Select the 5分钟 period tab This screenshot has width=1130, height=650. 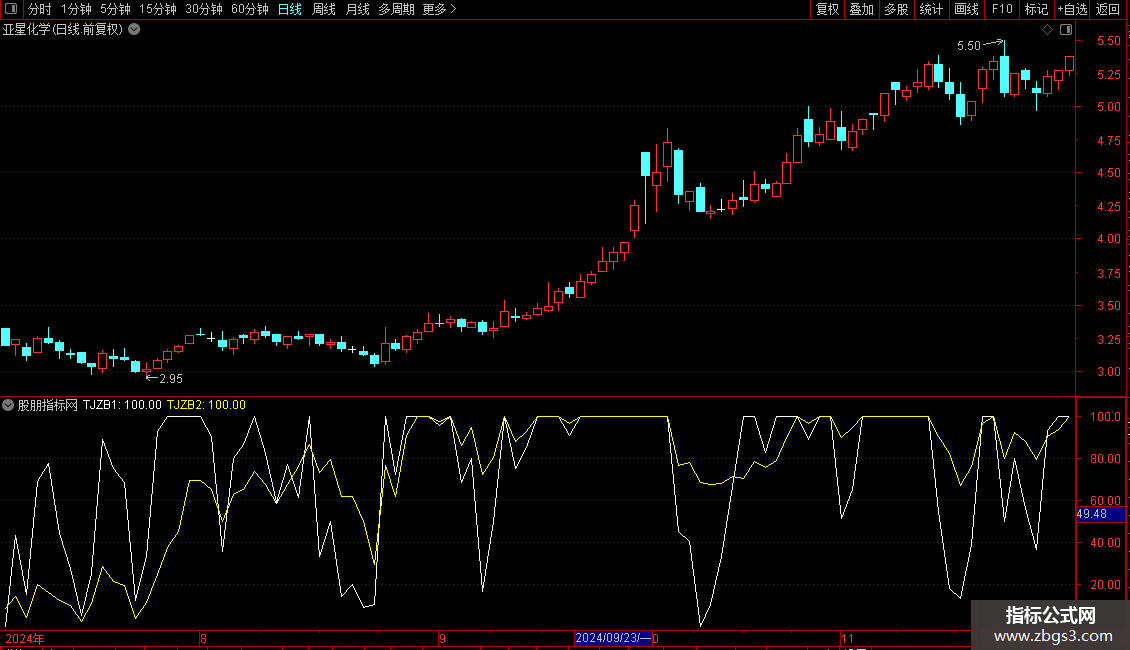[115, 9]
